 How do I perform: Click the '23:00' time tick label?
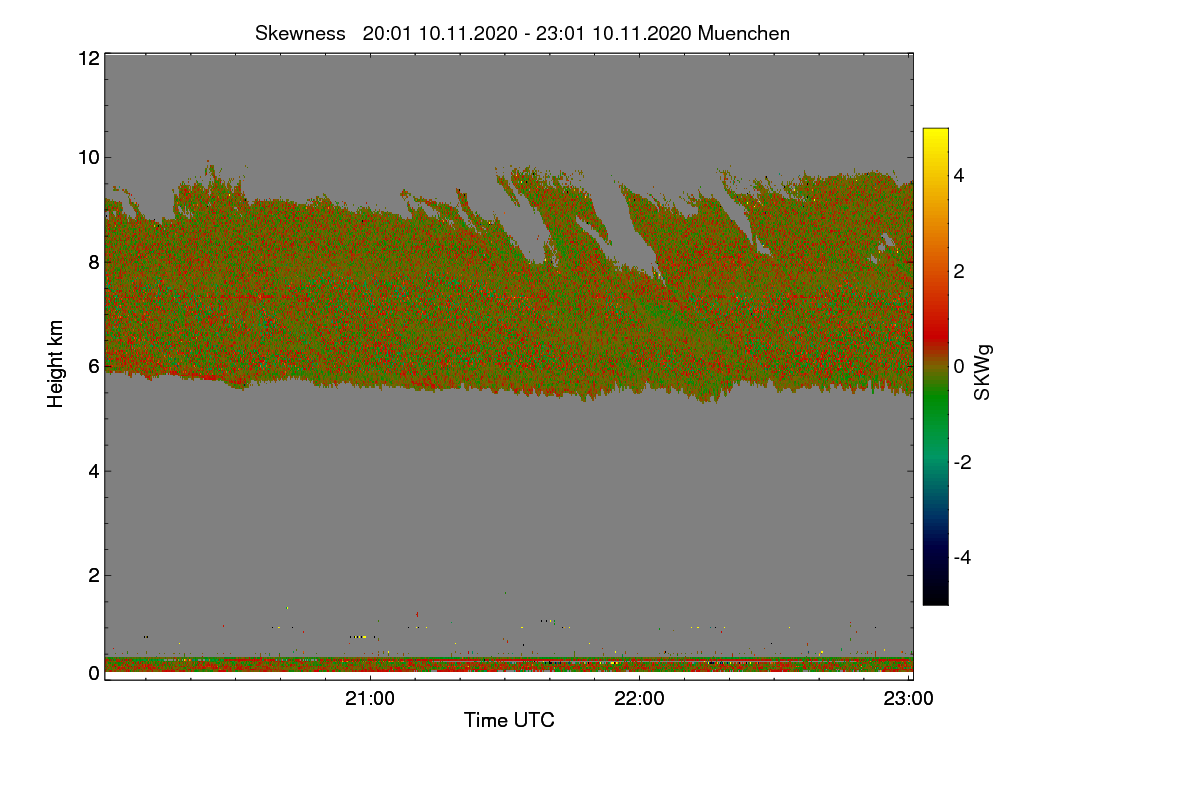[908, 699]
